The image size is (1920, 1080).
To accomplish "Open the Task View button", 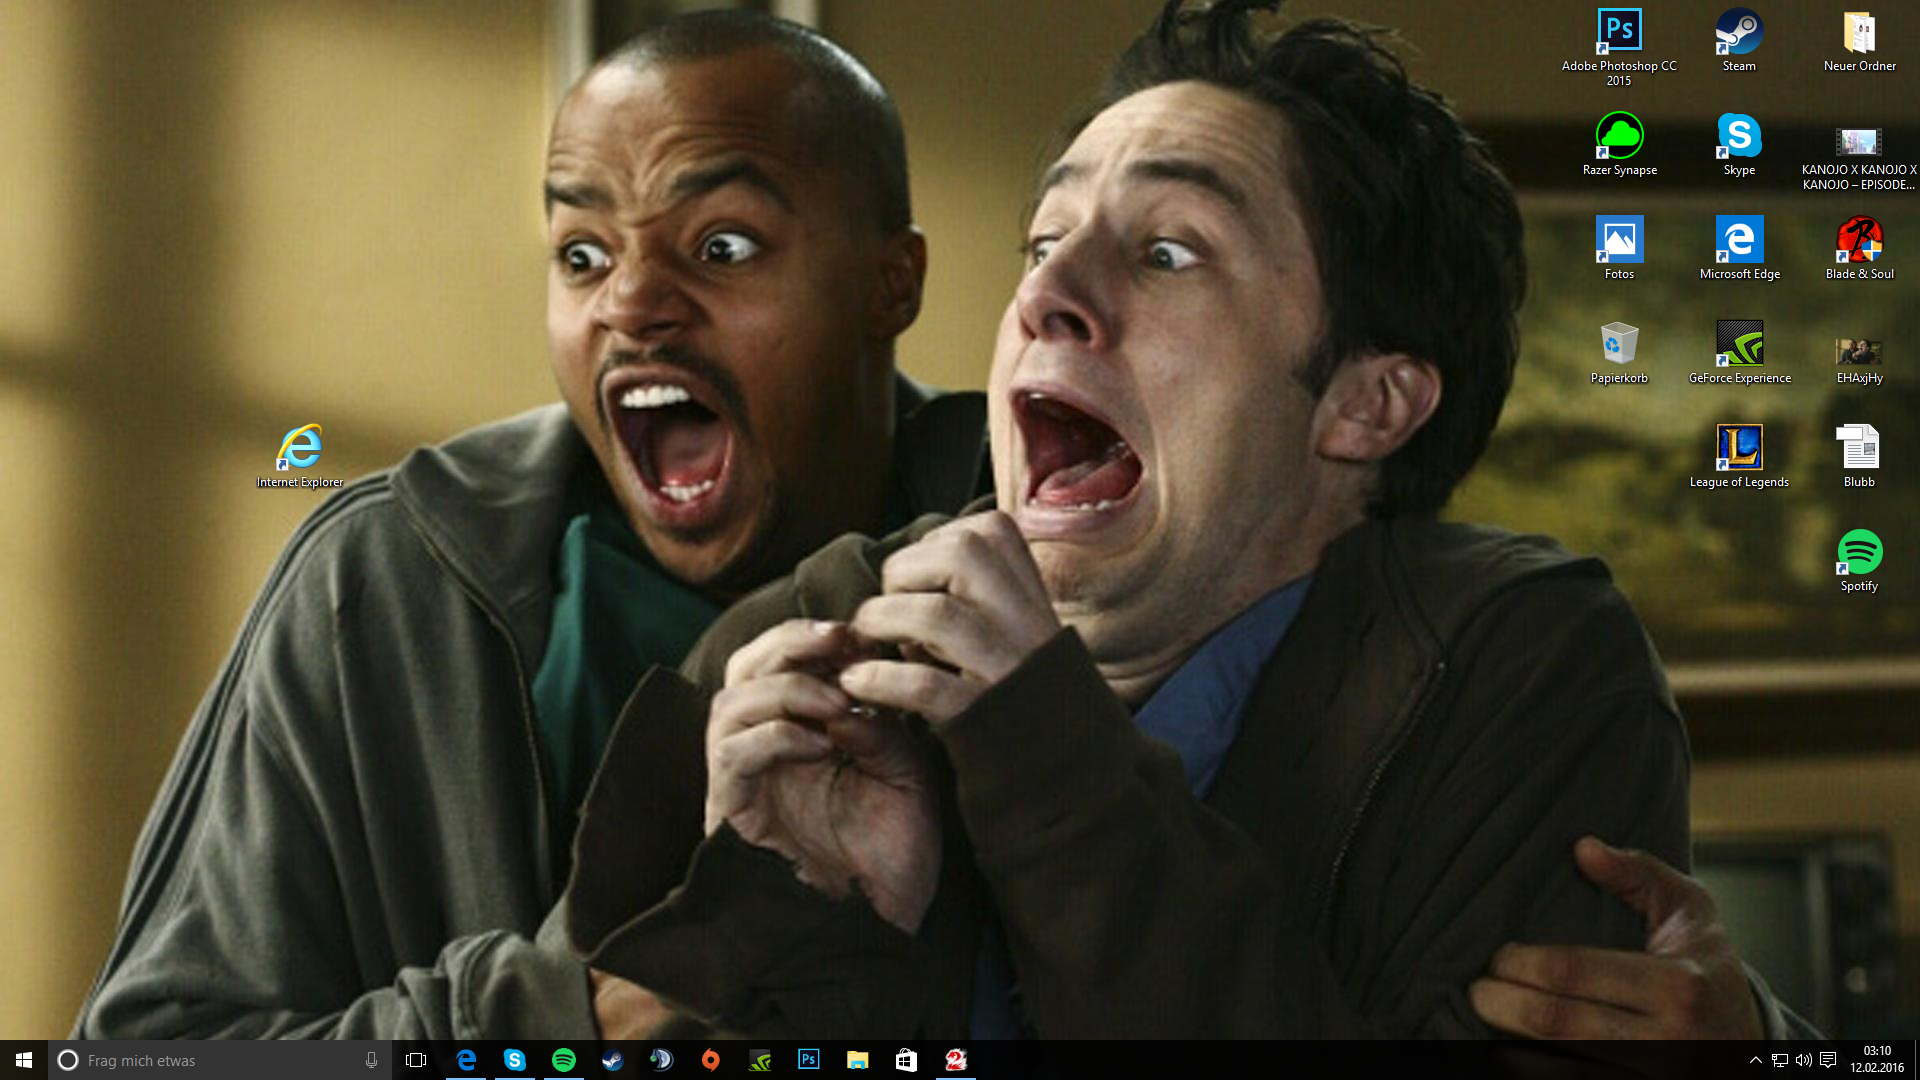I will click(x=416, y=1060).
